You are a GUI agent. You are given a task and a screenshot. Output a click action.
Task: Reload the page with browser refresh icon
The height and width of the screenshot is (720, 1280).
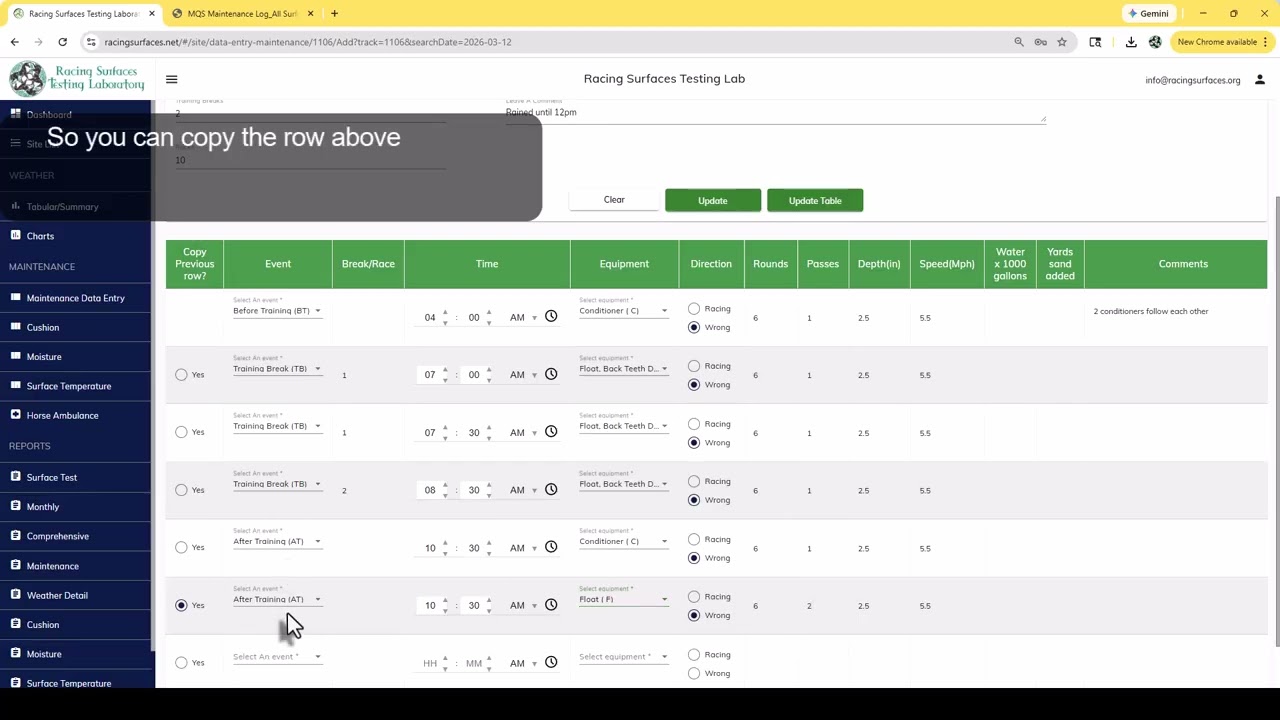click(62, 42)
